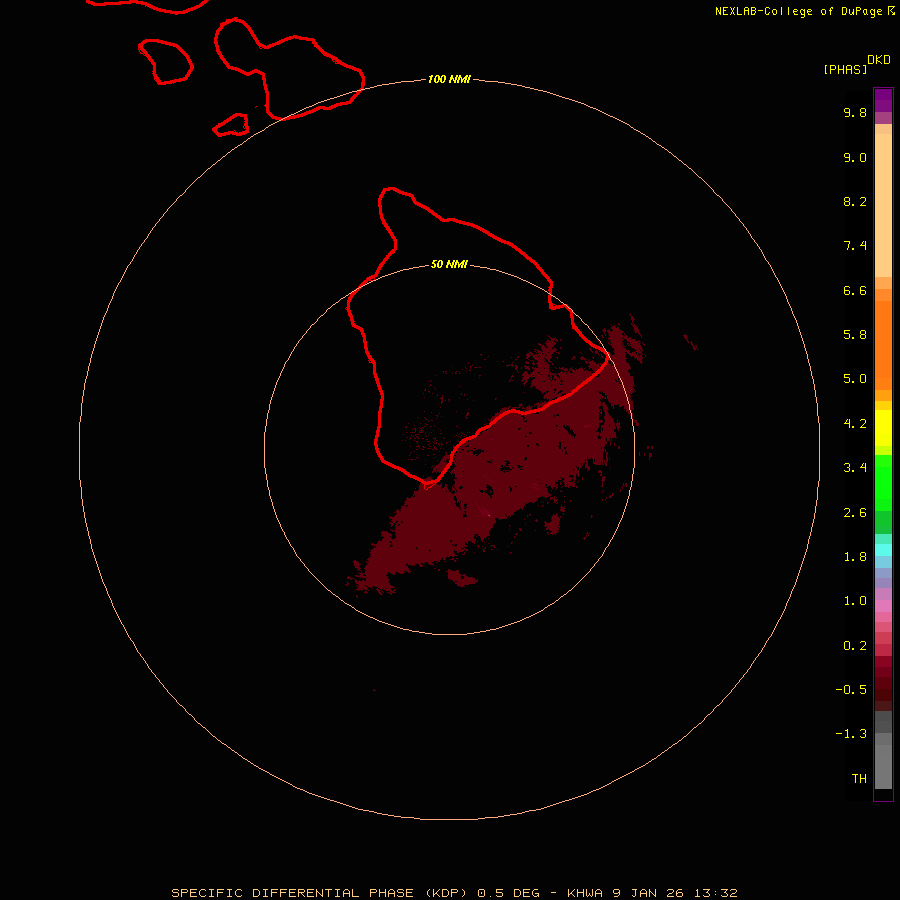
Task: Click the KHWA radar site identifier
Action: point(585,893)
